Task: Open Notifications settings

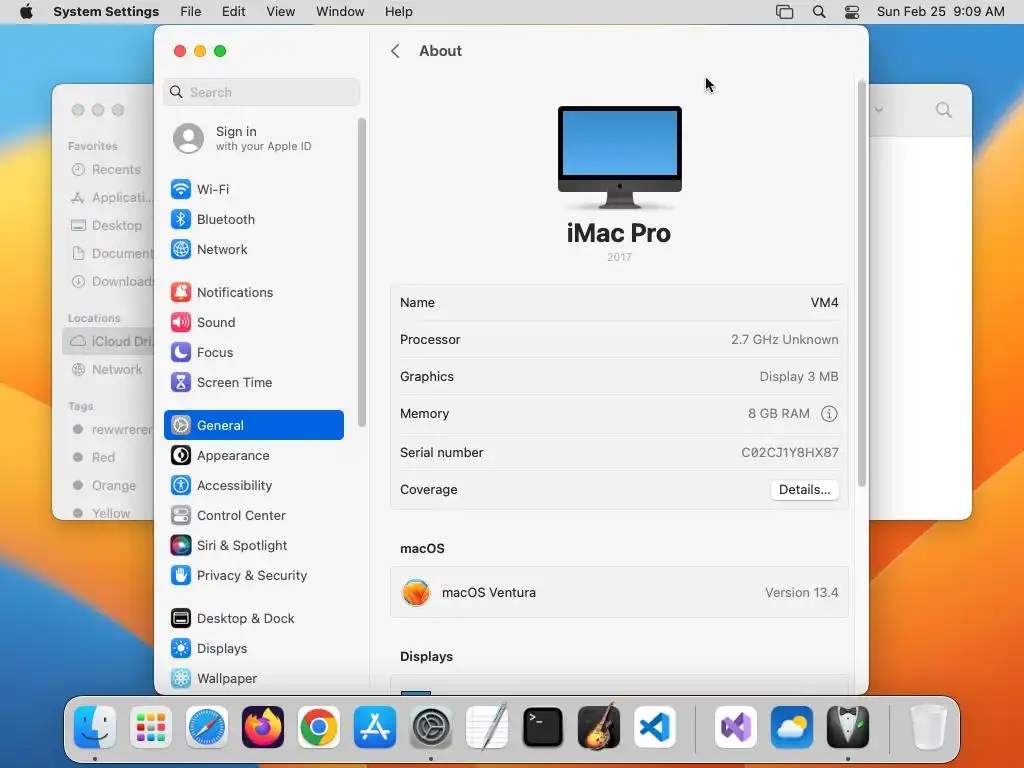Action: click(253, 293)
